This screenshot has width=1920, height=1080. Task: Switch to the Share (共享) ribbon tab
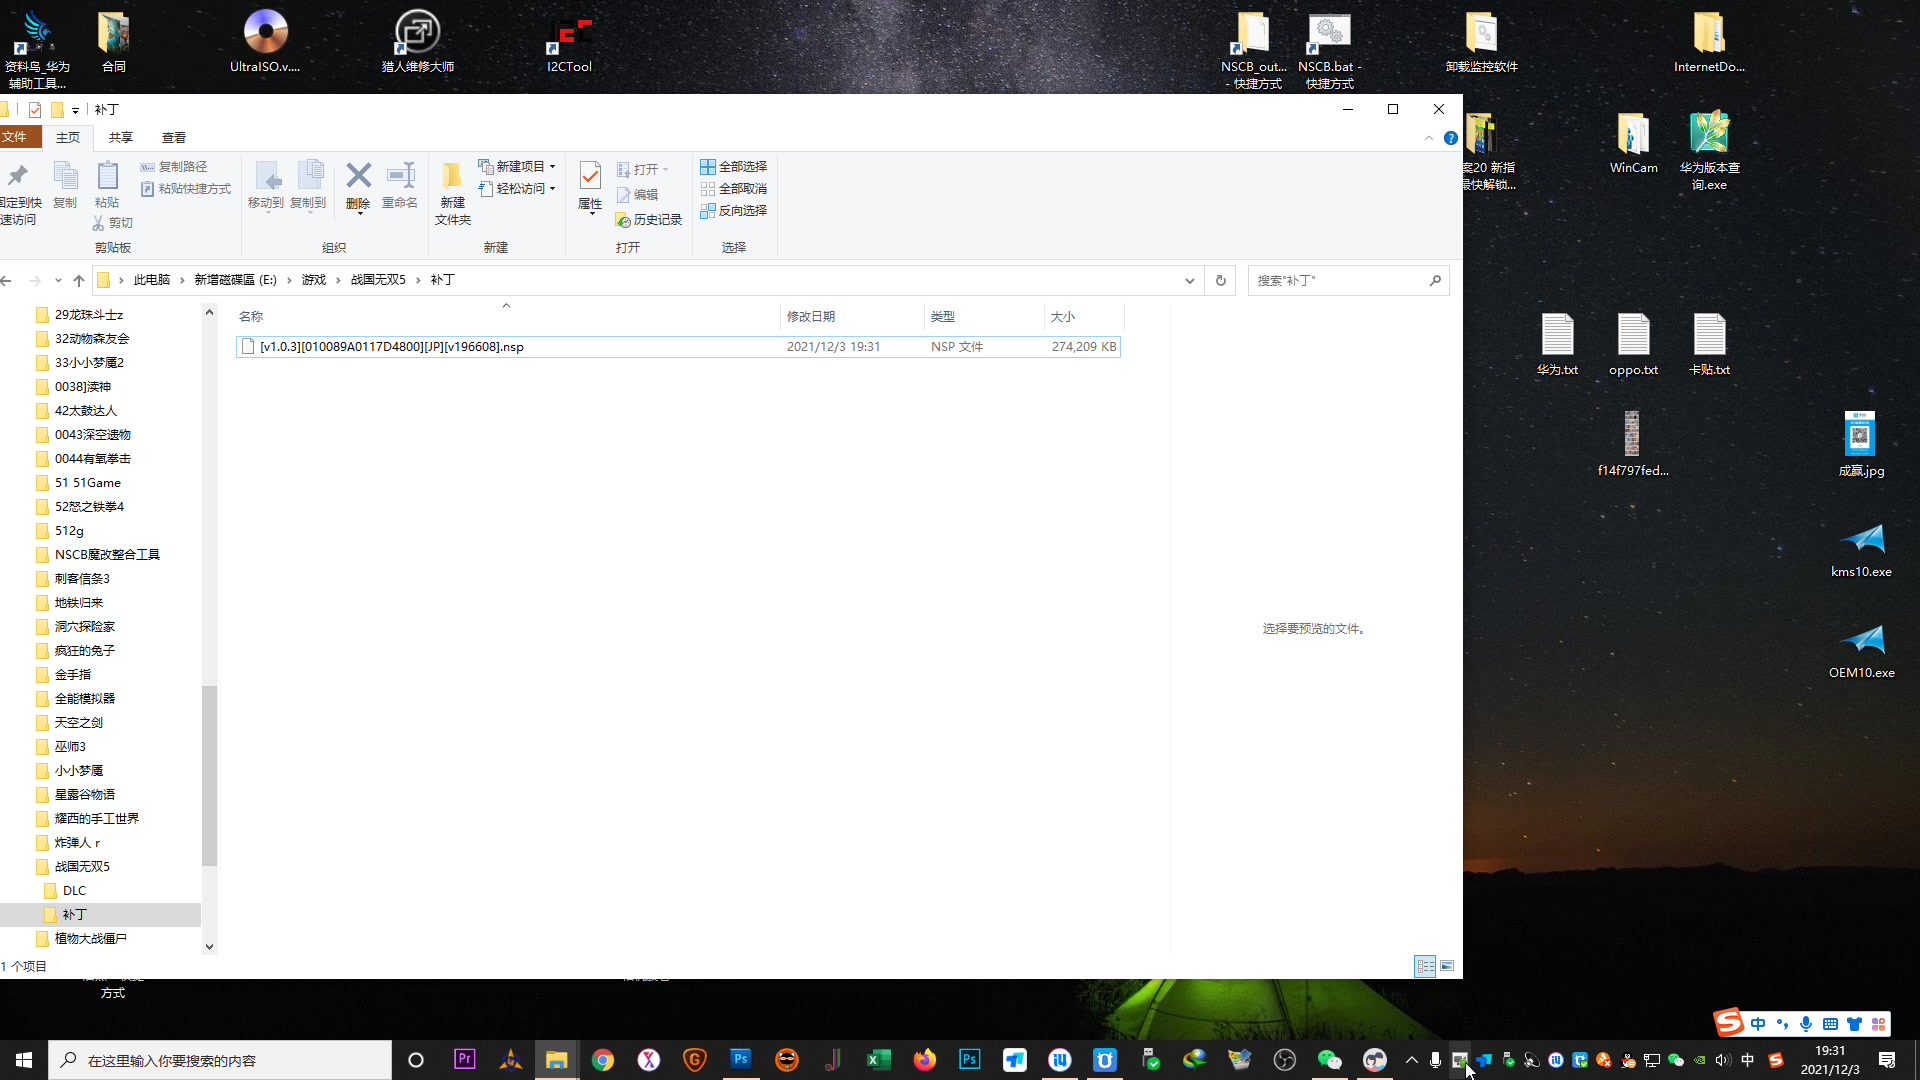click(x=121, y=137)
